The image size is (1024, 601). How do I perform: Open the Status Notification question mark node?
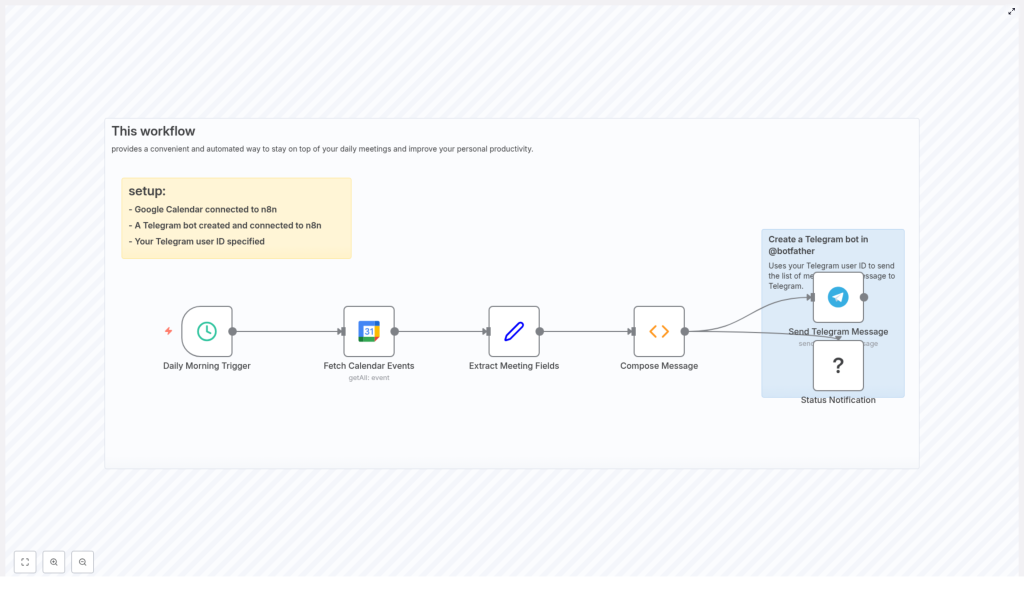coord(838,366)
